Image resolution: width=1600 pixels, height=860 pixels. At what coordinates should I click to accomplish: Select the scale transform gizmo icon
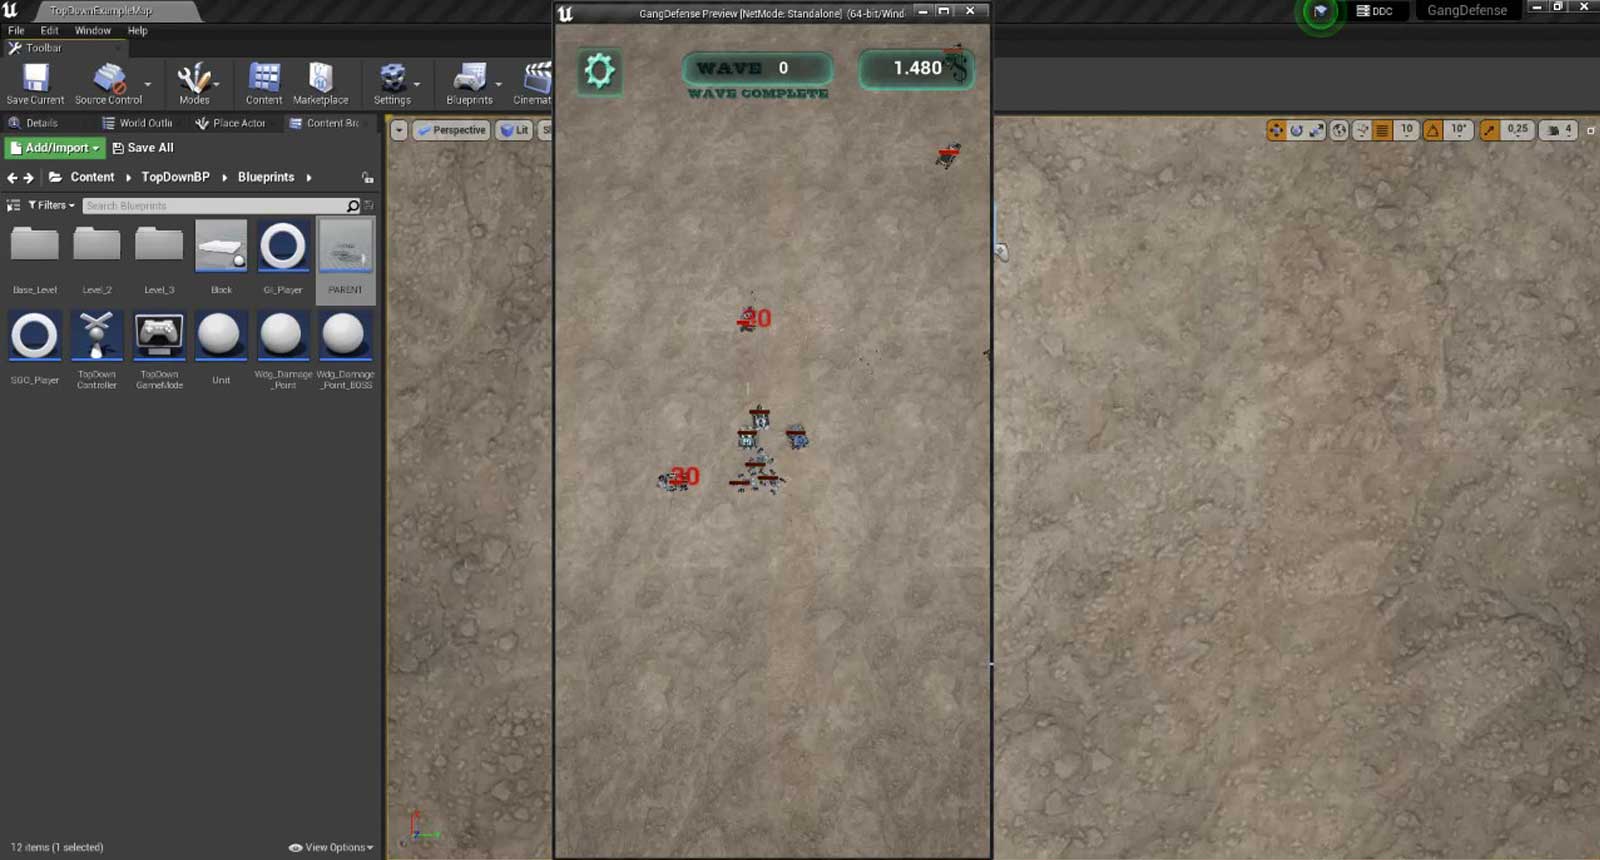point(1317,130)
